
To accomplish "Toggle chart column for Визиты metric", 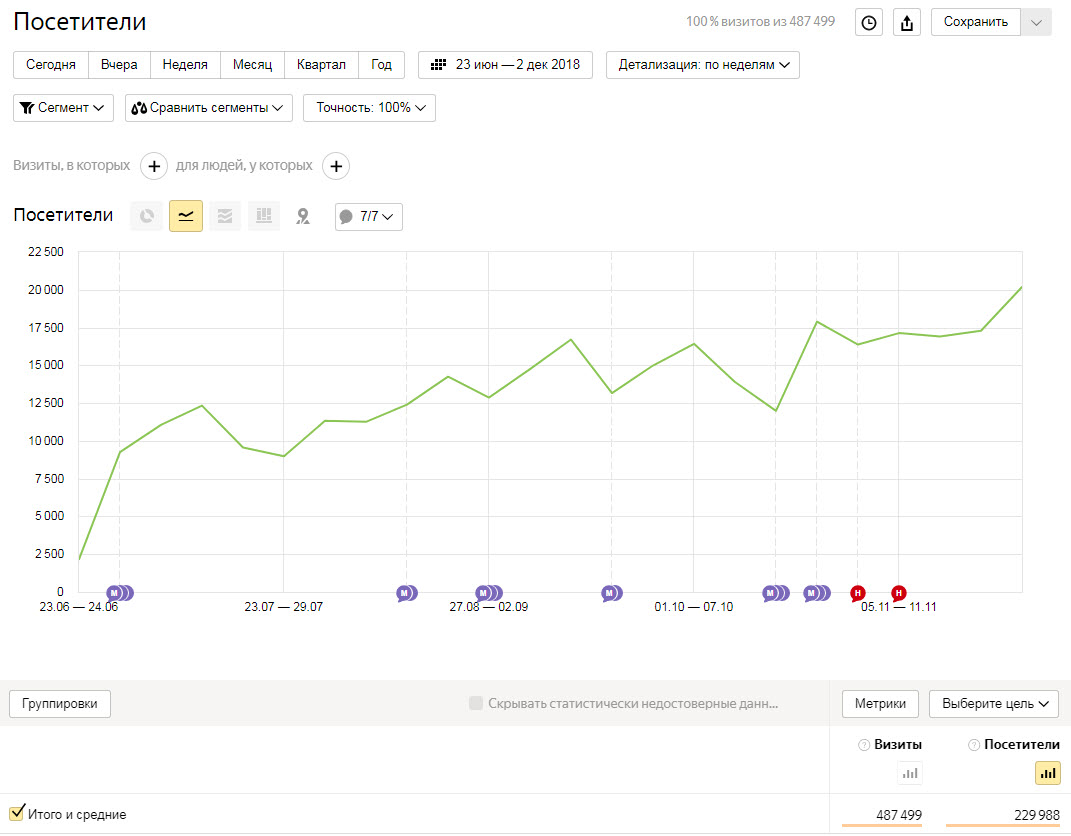I will tap(910, 774).
